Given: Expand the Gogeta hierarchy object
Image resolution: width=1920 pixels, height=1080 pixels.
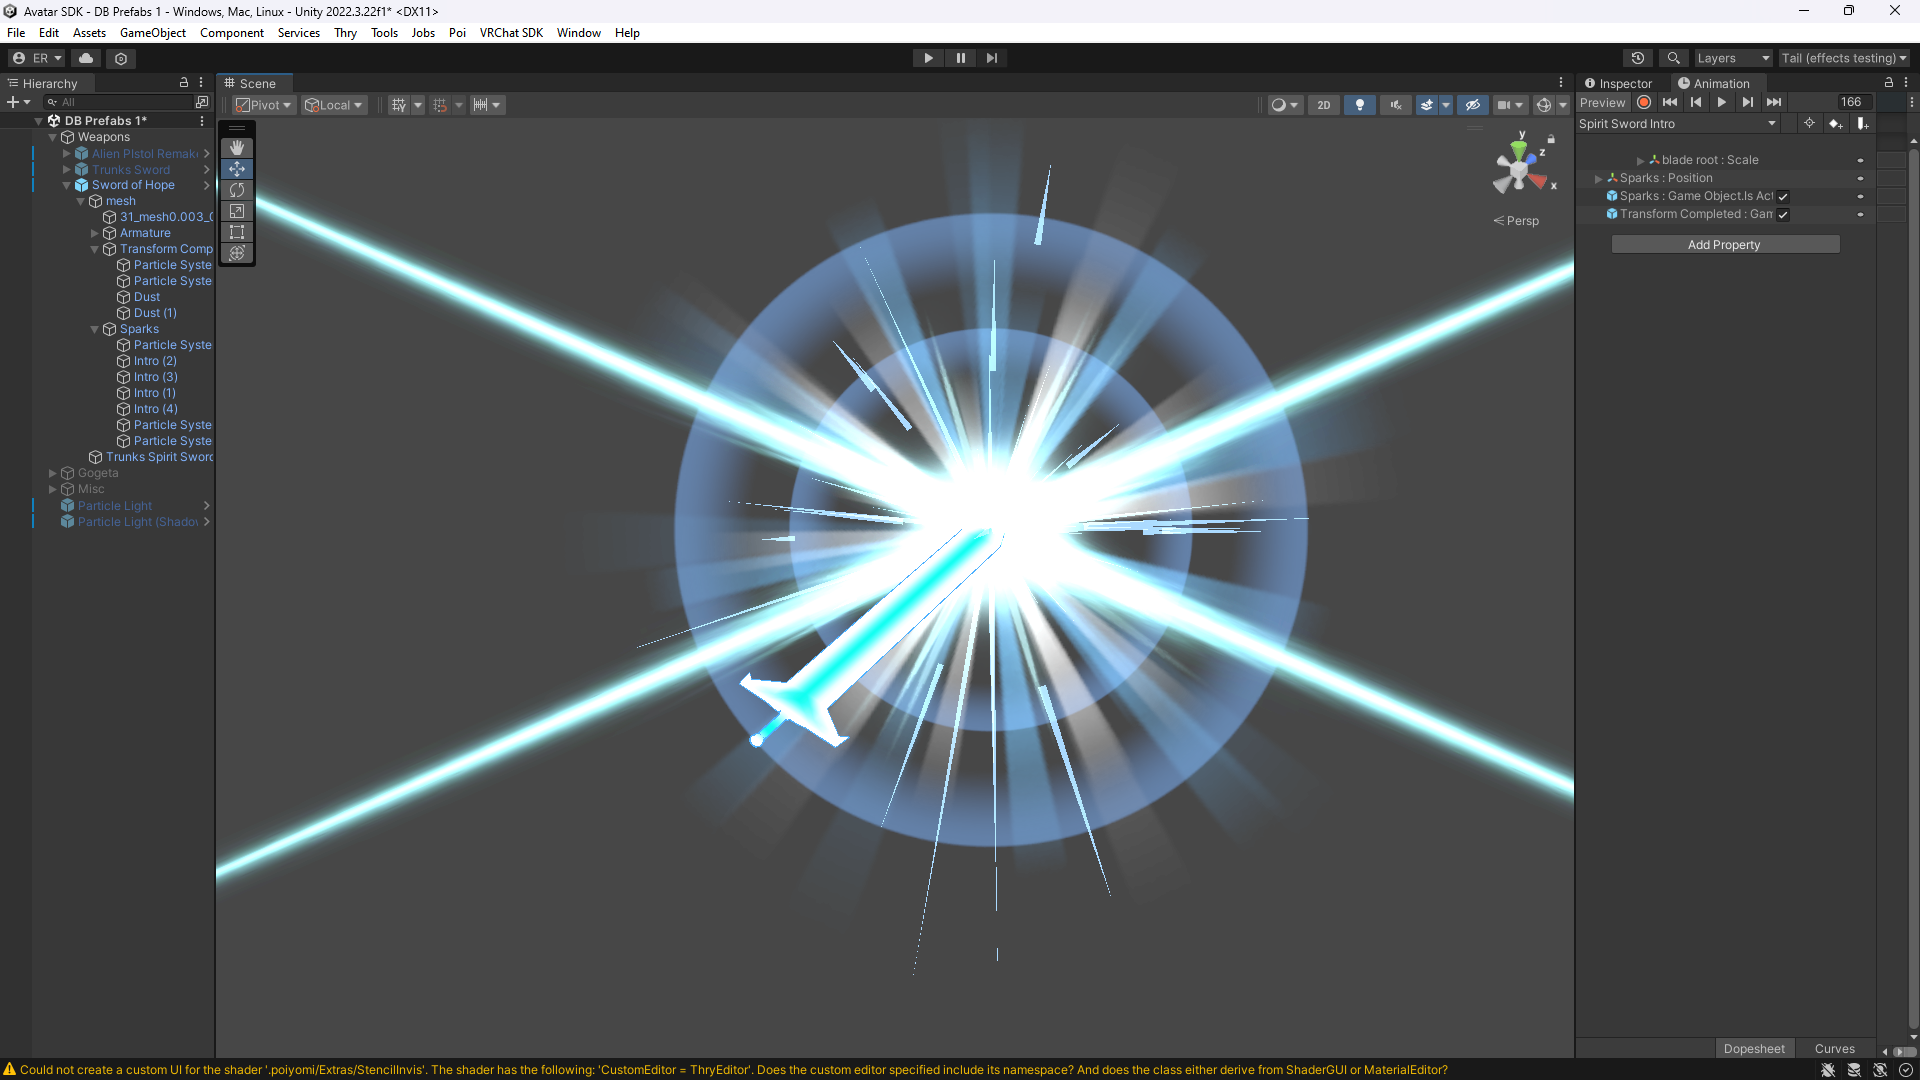Looking at the screenshot, I should pos(53,473).
